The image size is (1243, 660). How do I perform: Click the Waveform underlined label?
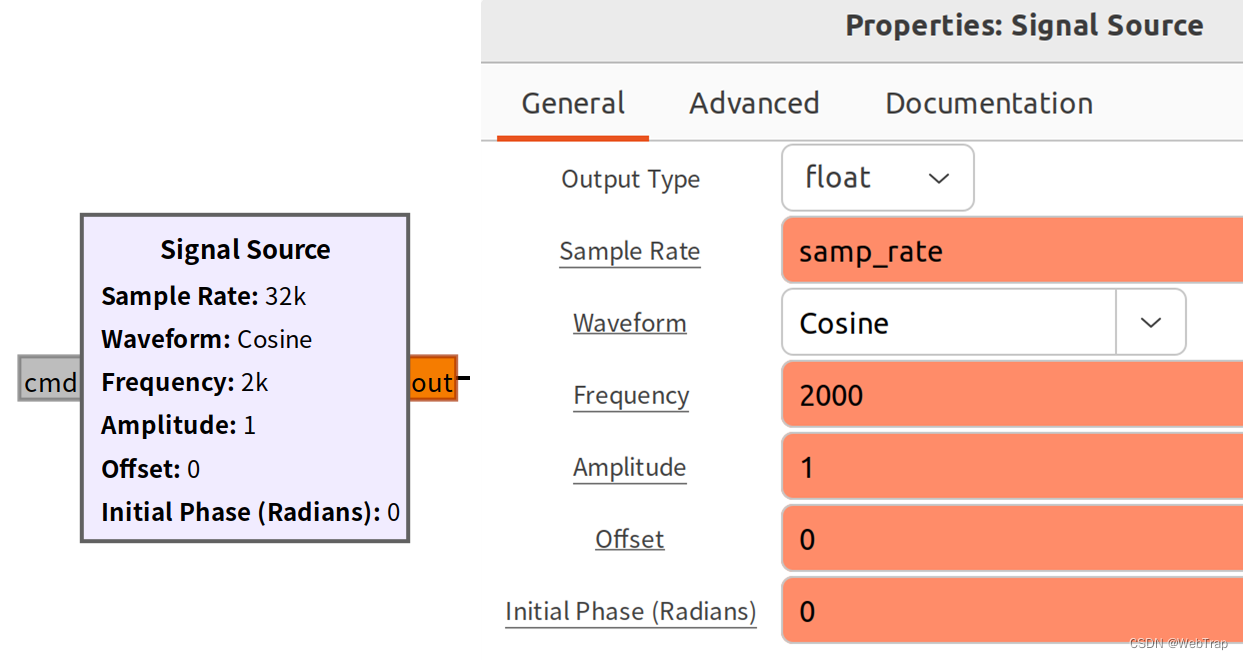point(629,323)
